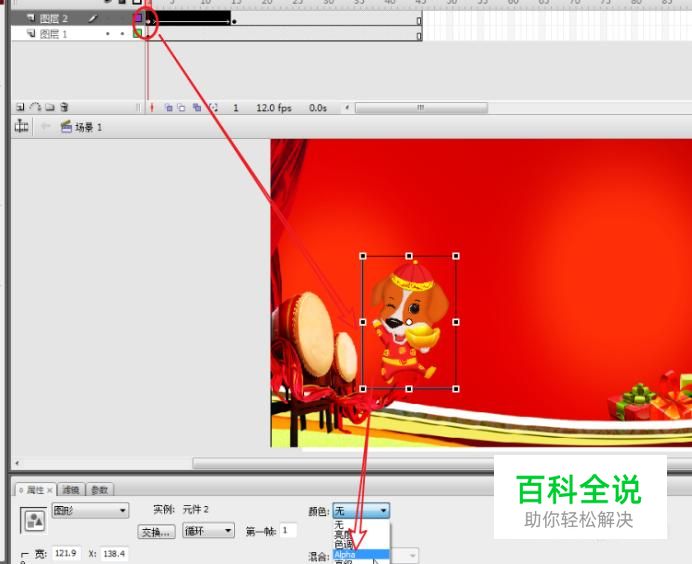This screenshot has width=692, height=564.
Task: Click the Center Frame icon under the timeline
Action: click(x=152, y=107)
